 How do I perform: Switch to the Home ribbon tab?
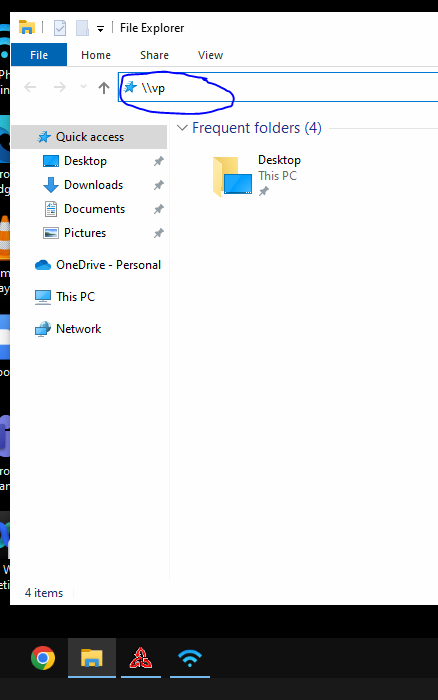coord(96,55)
